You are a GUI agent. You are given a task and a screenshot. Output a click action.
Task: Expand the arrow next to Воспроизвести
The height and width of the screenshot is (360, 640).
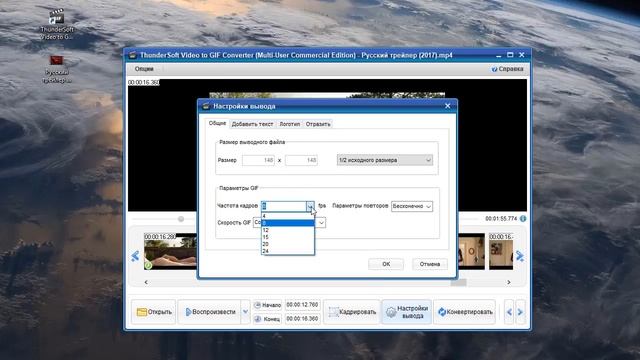tap(245, 312)
